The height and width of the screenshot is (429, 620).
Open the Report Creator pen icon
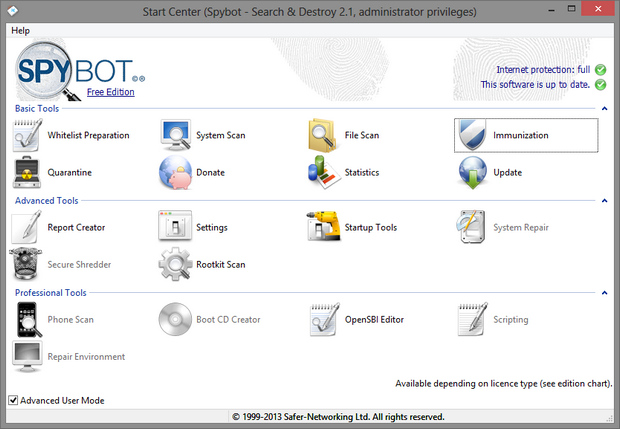[x=26, y=227]
